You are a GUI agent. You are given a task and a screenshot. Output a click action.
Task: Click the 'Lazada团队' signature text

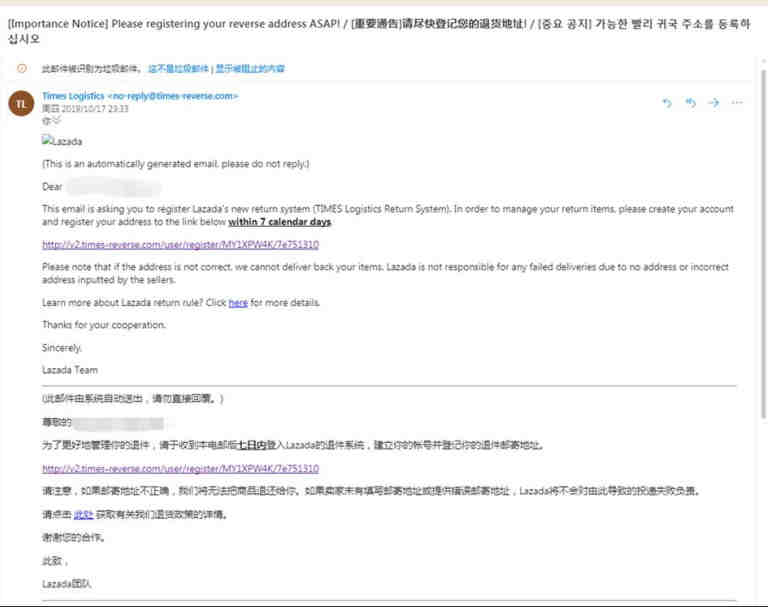click(x=66, y=583)
